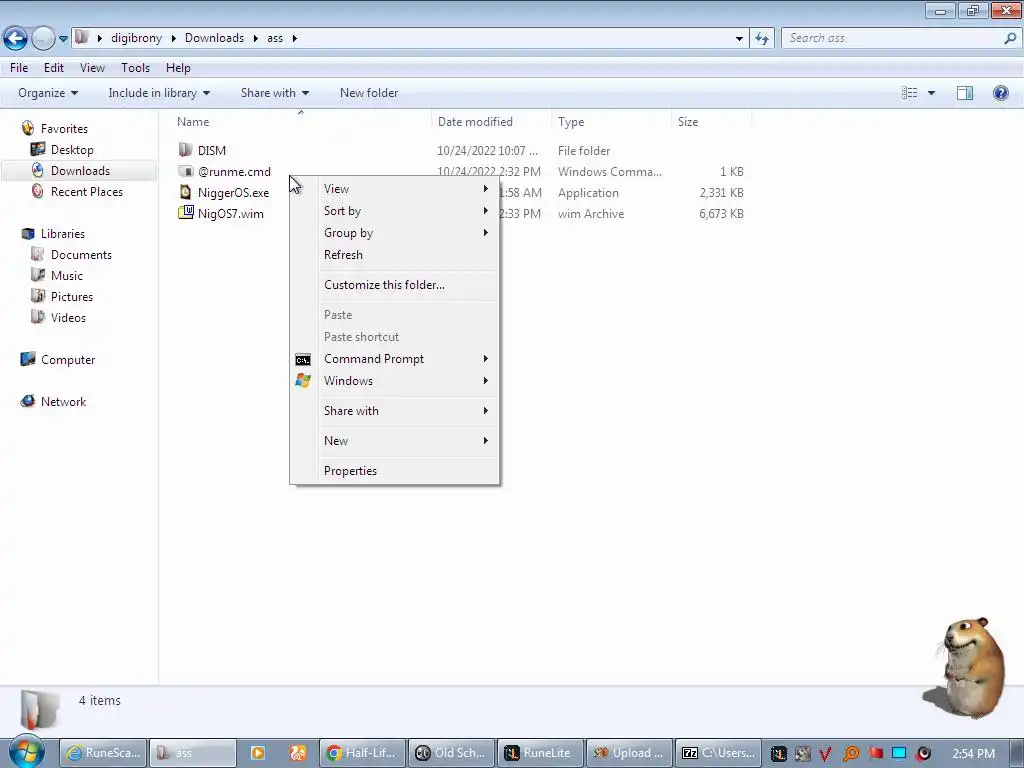Screen dimensions: 1024x768
Task: Open the File menu
Action: (19, 68)
